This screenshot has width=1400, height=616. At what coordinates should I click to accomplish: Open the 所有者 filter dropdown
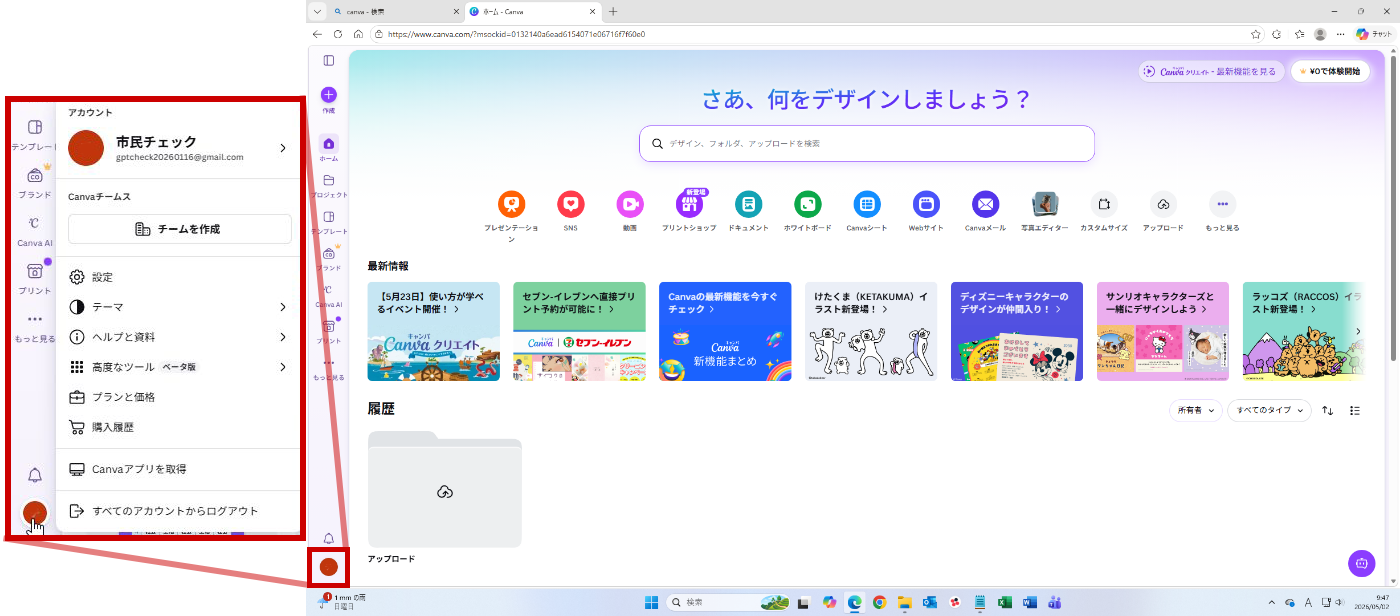1196,410
